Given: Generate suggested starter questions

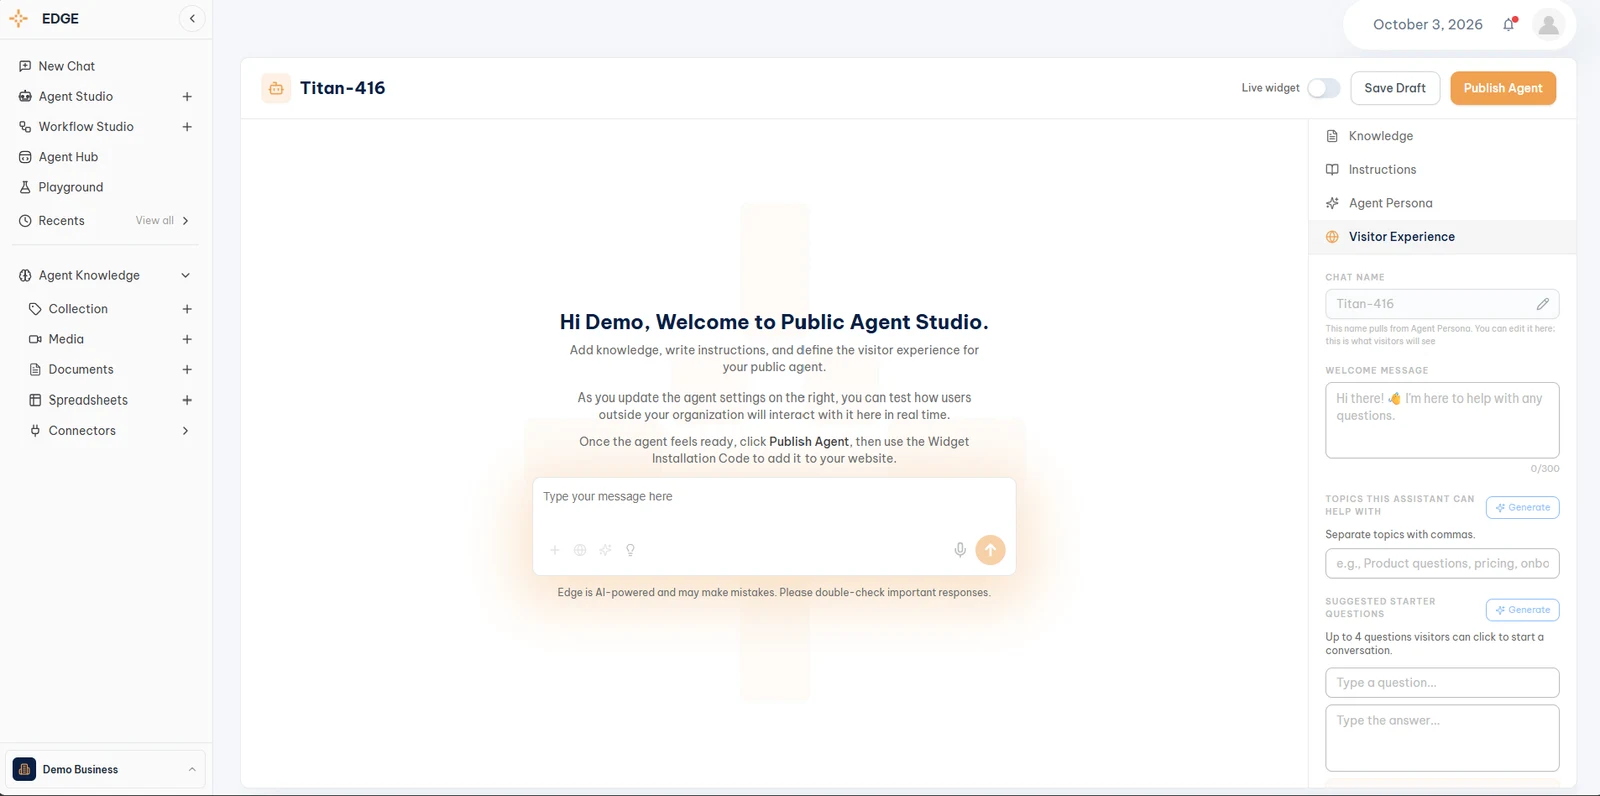Looking at the screenshot, I should pos(1522,610).
